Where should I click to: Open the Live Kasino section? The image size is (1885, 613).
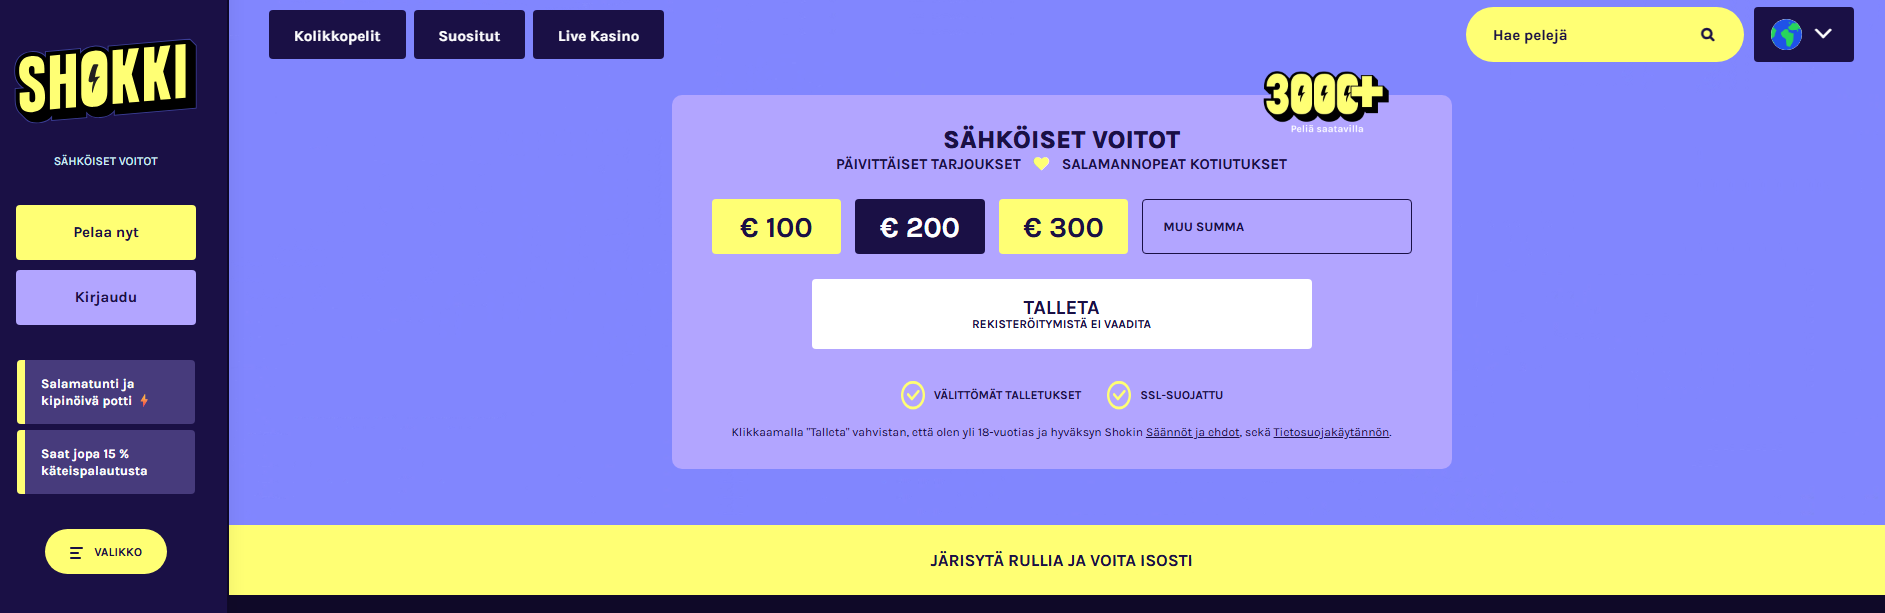point(598,34)
